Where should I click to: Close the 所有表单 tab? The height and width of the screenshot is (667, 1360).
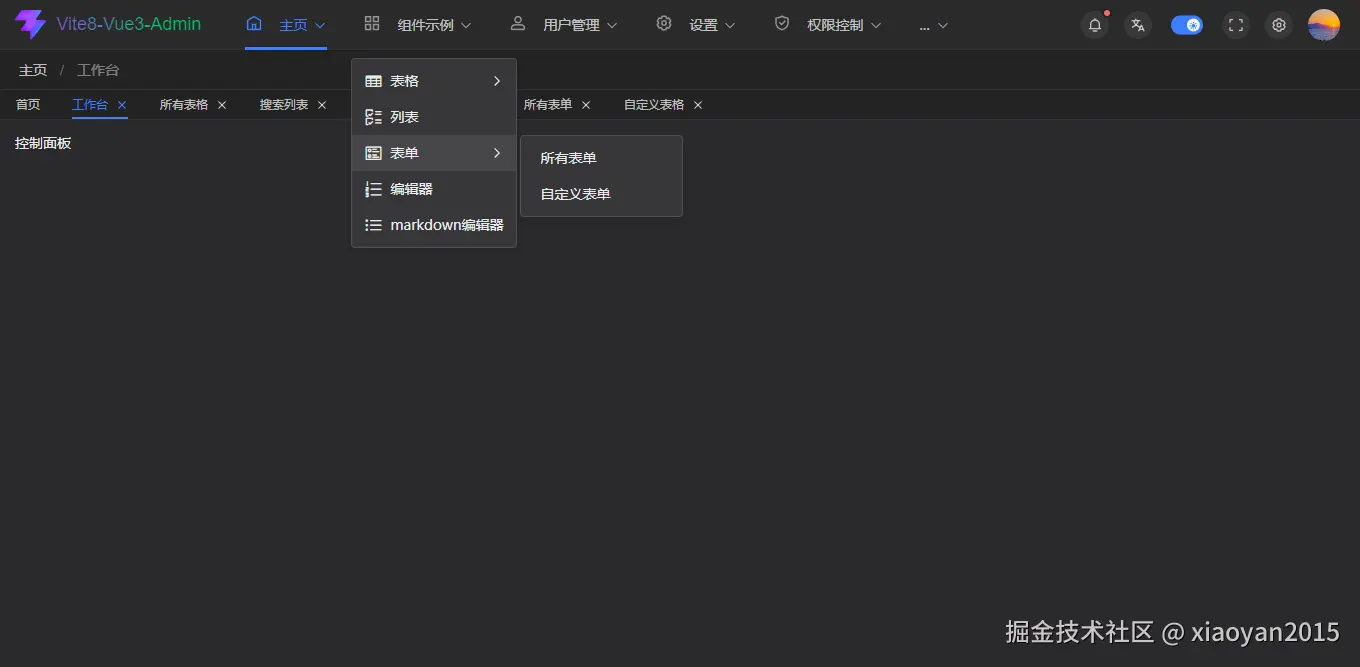[x=586, y=105]
